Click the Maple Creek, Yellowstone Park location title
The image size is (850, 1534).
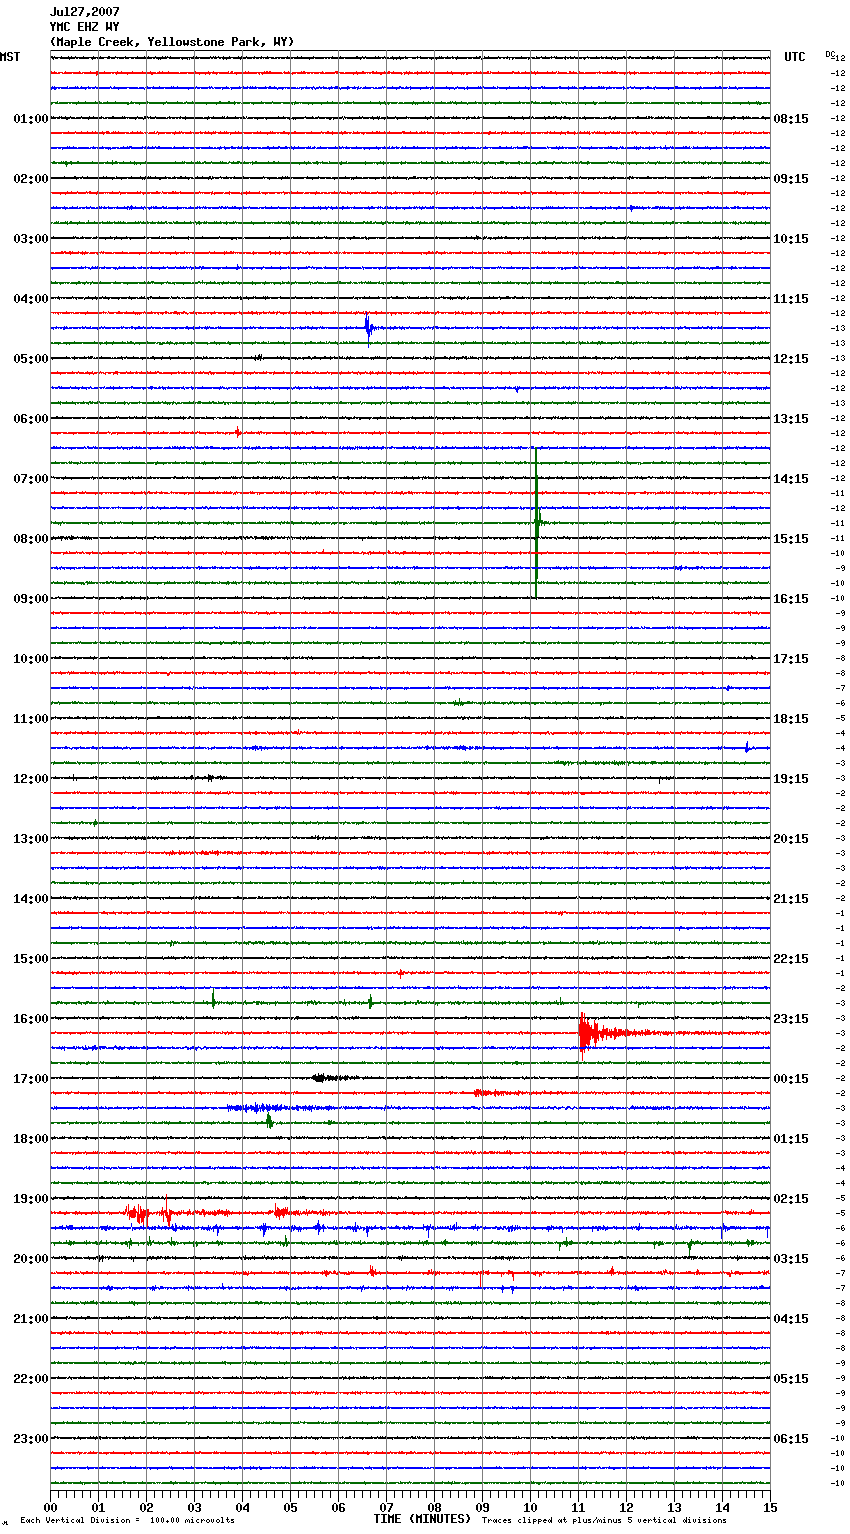pos(172,42)
